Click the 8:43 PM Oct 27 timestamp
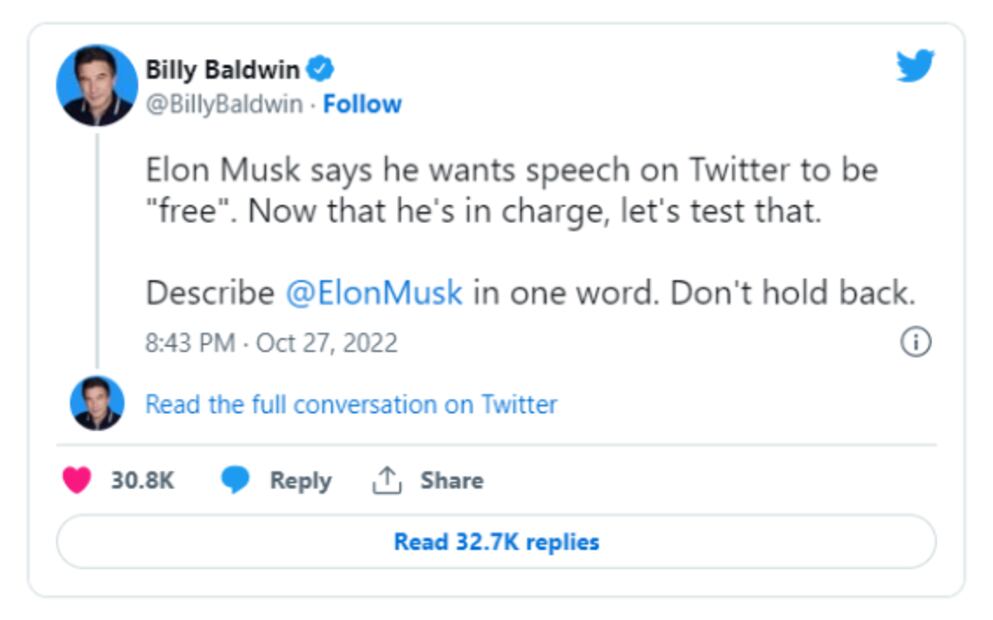 pyautogui.click(x=271, y=343)
